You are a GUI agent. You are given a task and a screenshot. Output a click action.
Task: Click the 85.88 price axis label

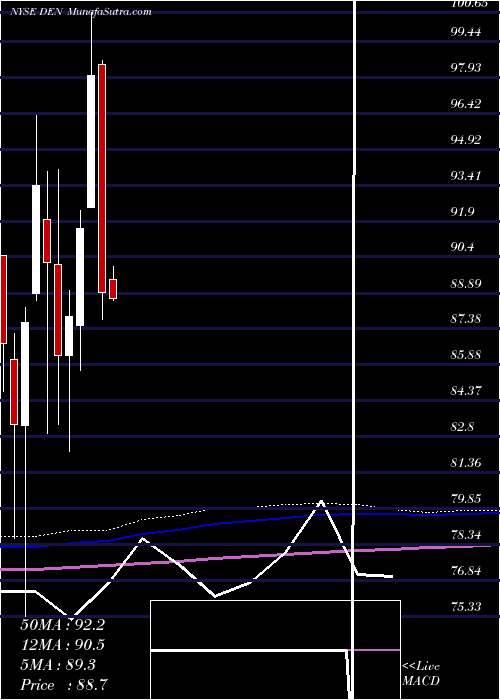[x=467, y=355]
